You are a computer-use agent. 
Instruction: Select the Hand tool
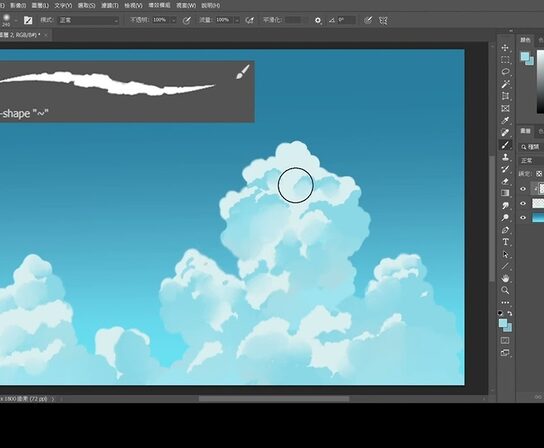tap(505, 278)
